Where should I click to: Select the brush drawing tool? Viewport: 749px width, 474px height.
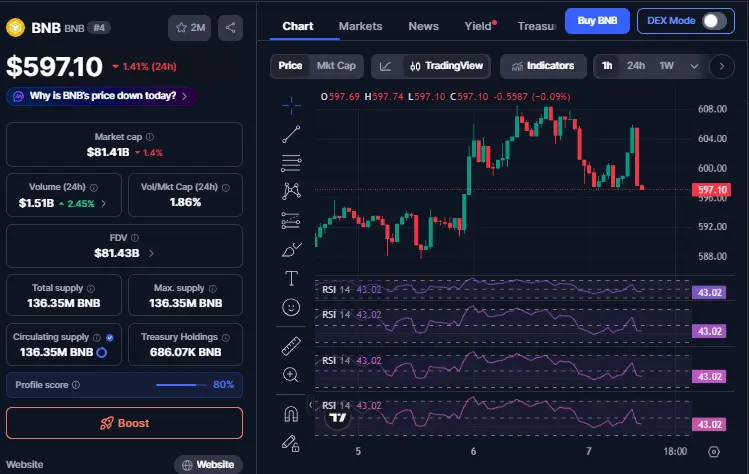291,249
